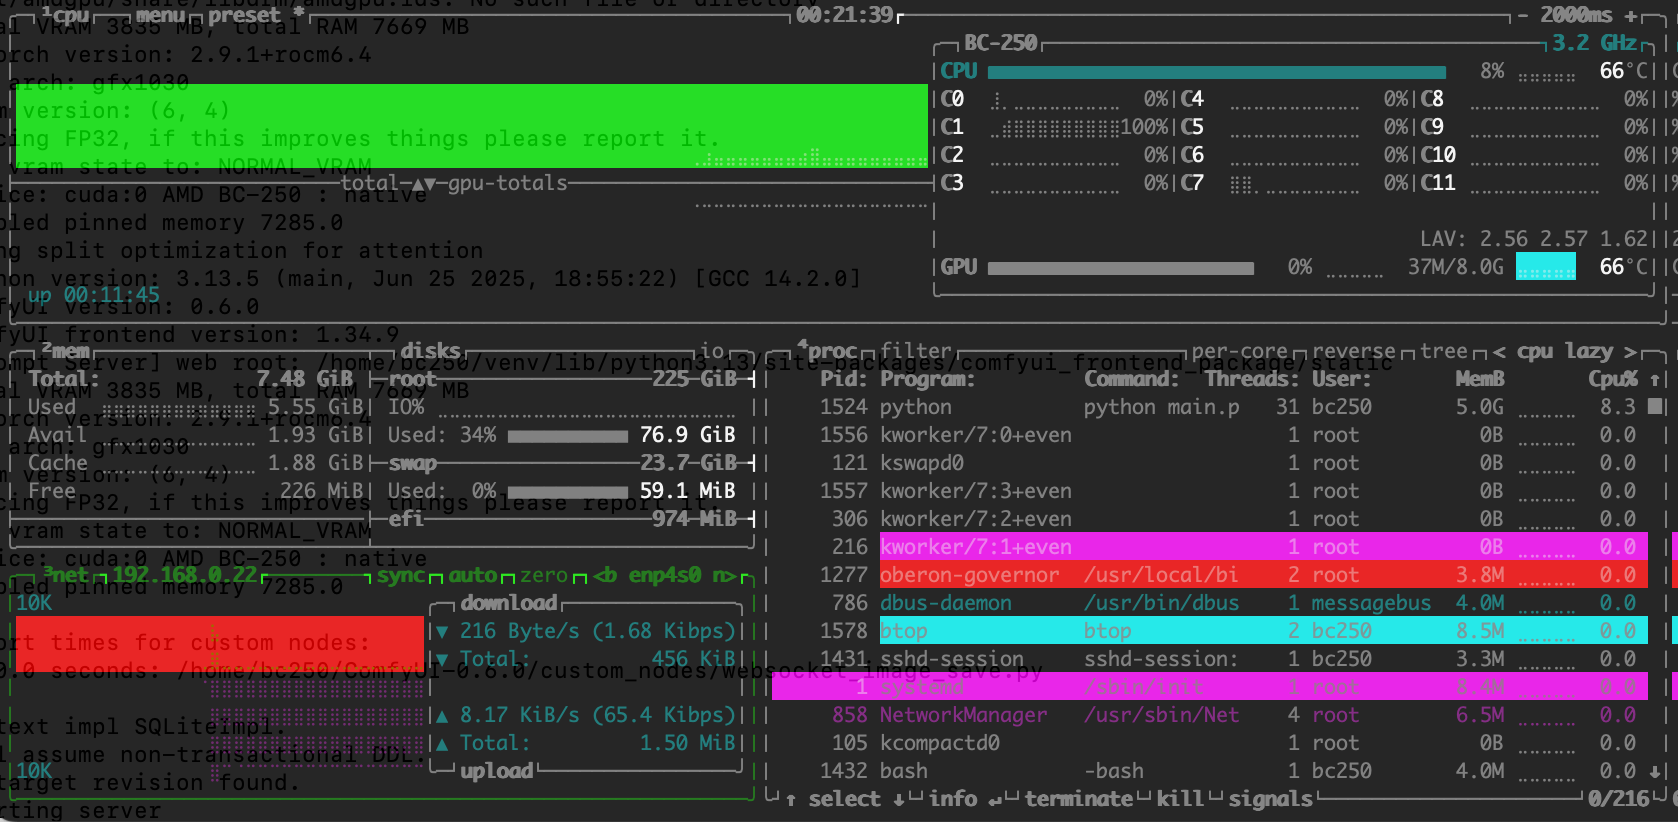The width and height of the screenshot is (1678, 822).
Task: Toggle the mem box label
Action: point(66,351)
